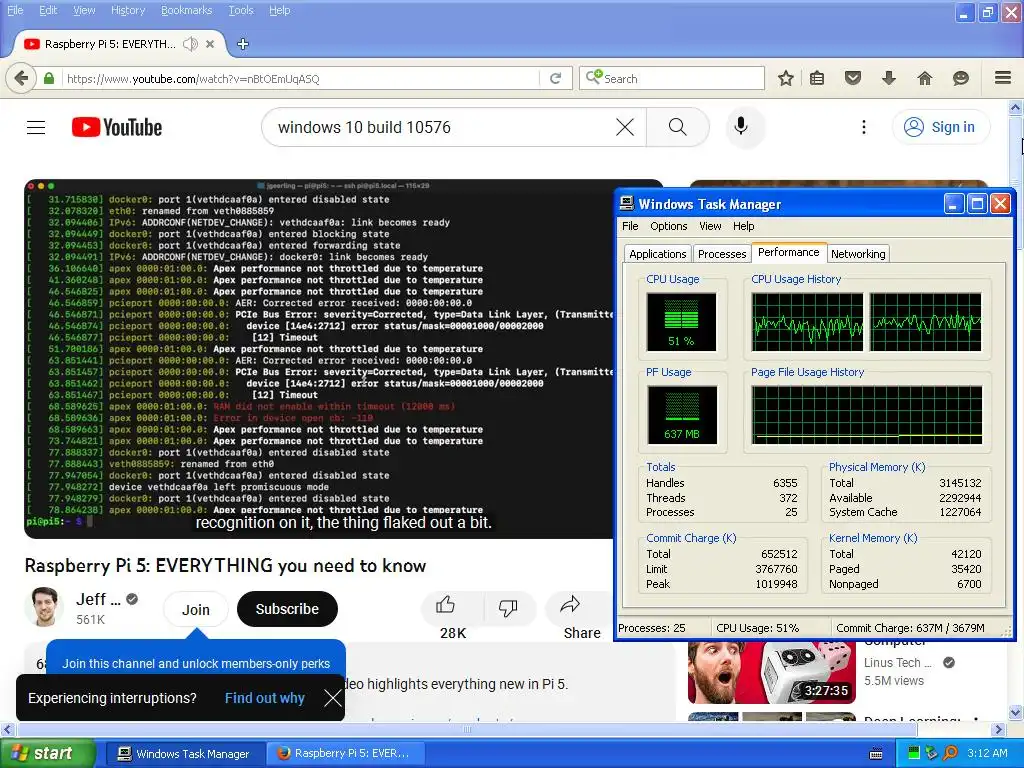Click the taskbar clock showing 3:12 AM

(x=987, y=754)
